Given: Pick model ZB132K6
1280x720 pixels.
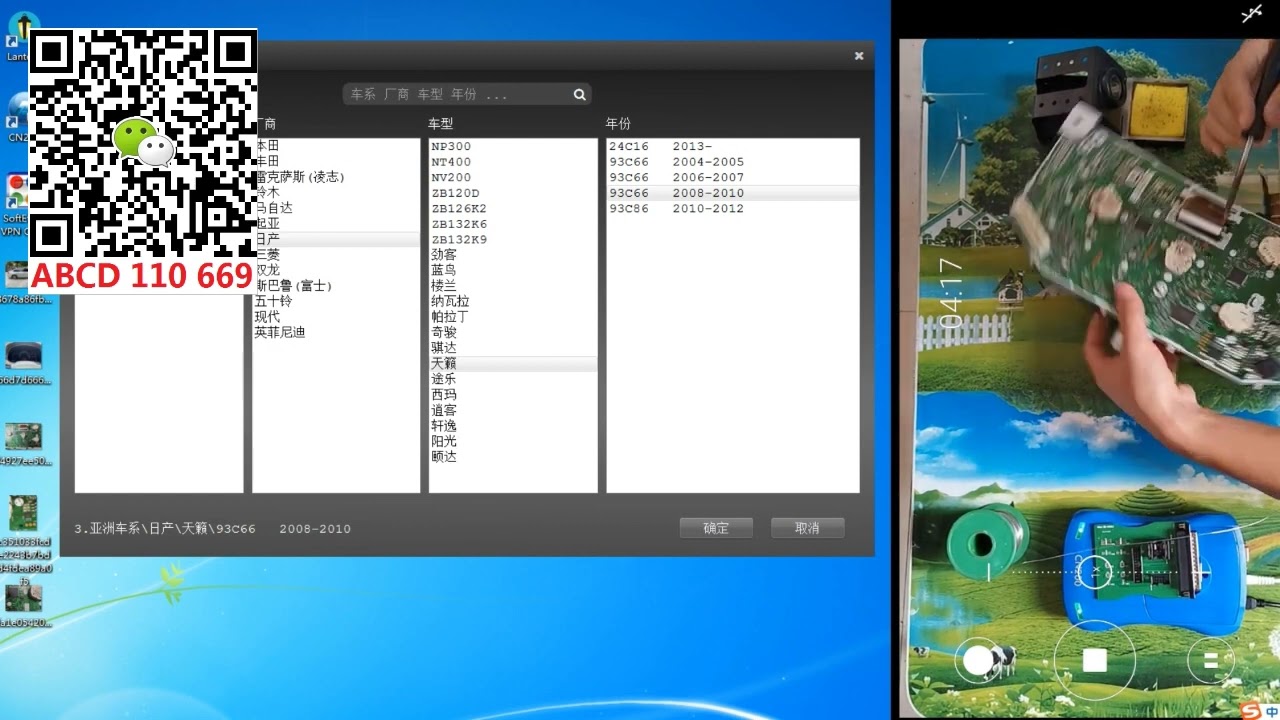Looking at the screenshot, I should pos(513,224).
